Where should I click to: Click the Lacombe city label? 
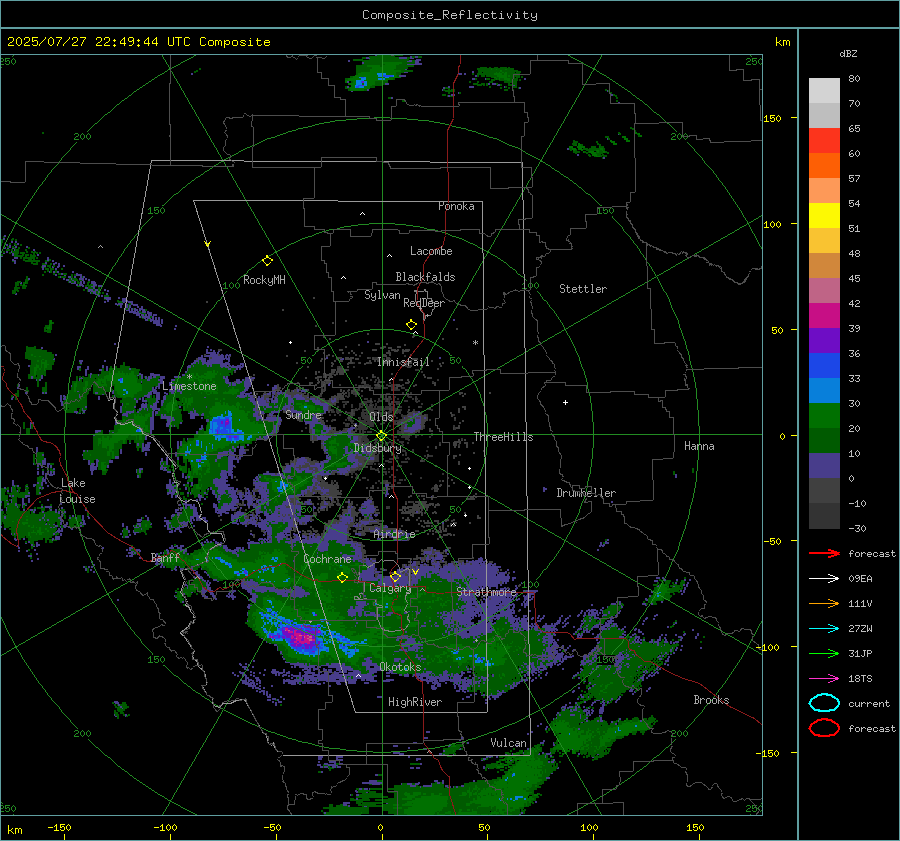[x=431, y=251]
